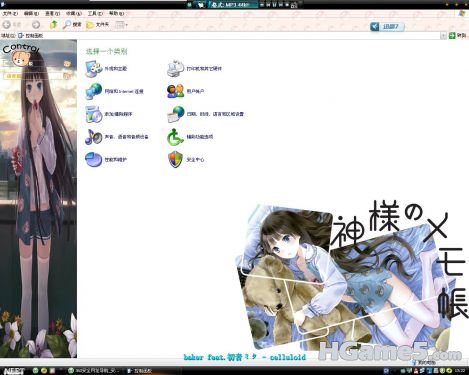Click the Performance and Maintenance link text
Viewport: 469px width, 375px height.
click(x=116, y=160)
